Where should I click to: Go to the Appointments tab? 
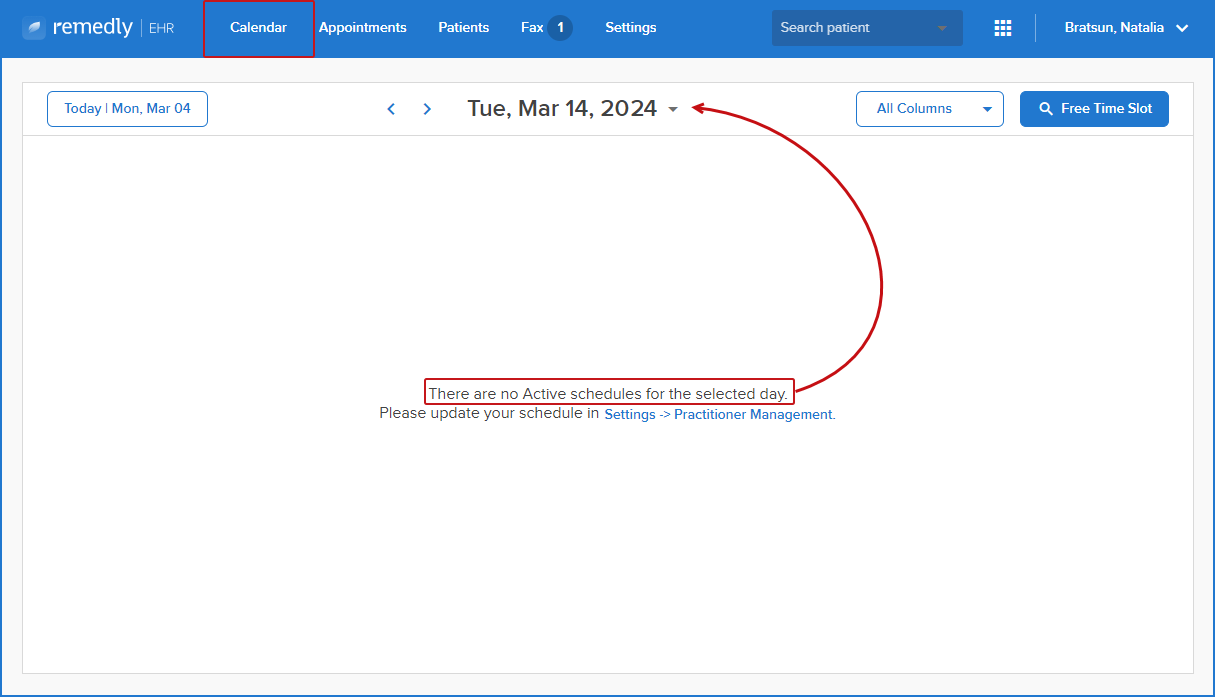pyautogui.click(x=363, y=28)
